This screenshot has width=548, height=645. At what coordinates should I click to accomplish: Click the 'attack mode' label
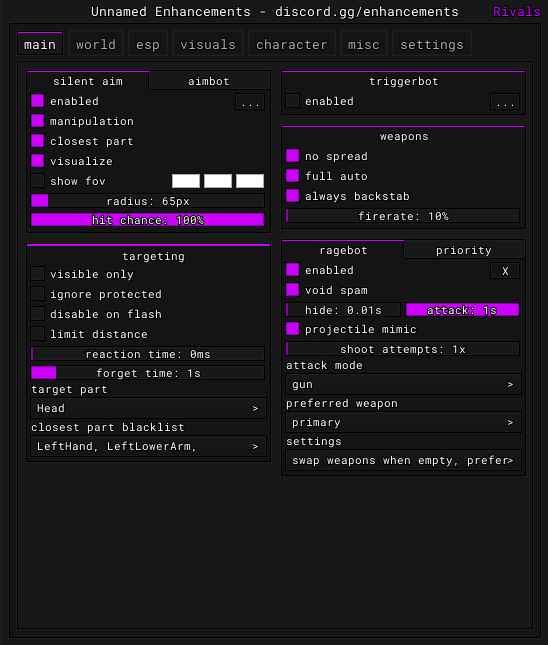(324, 365)
